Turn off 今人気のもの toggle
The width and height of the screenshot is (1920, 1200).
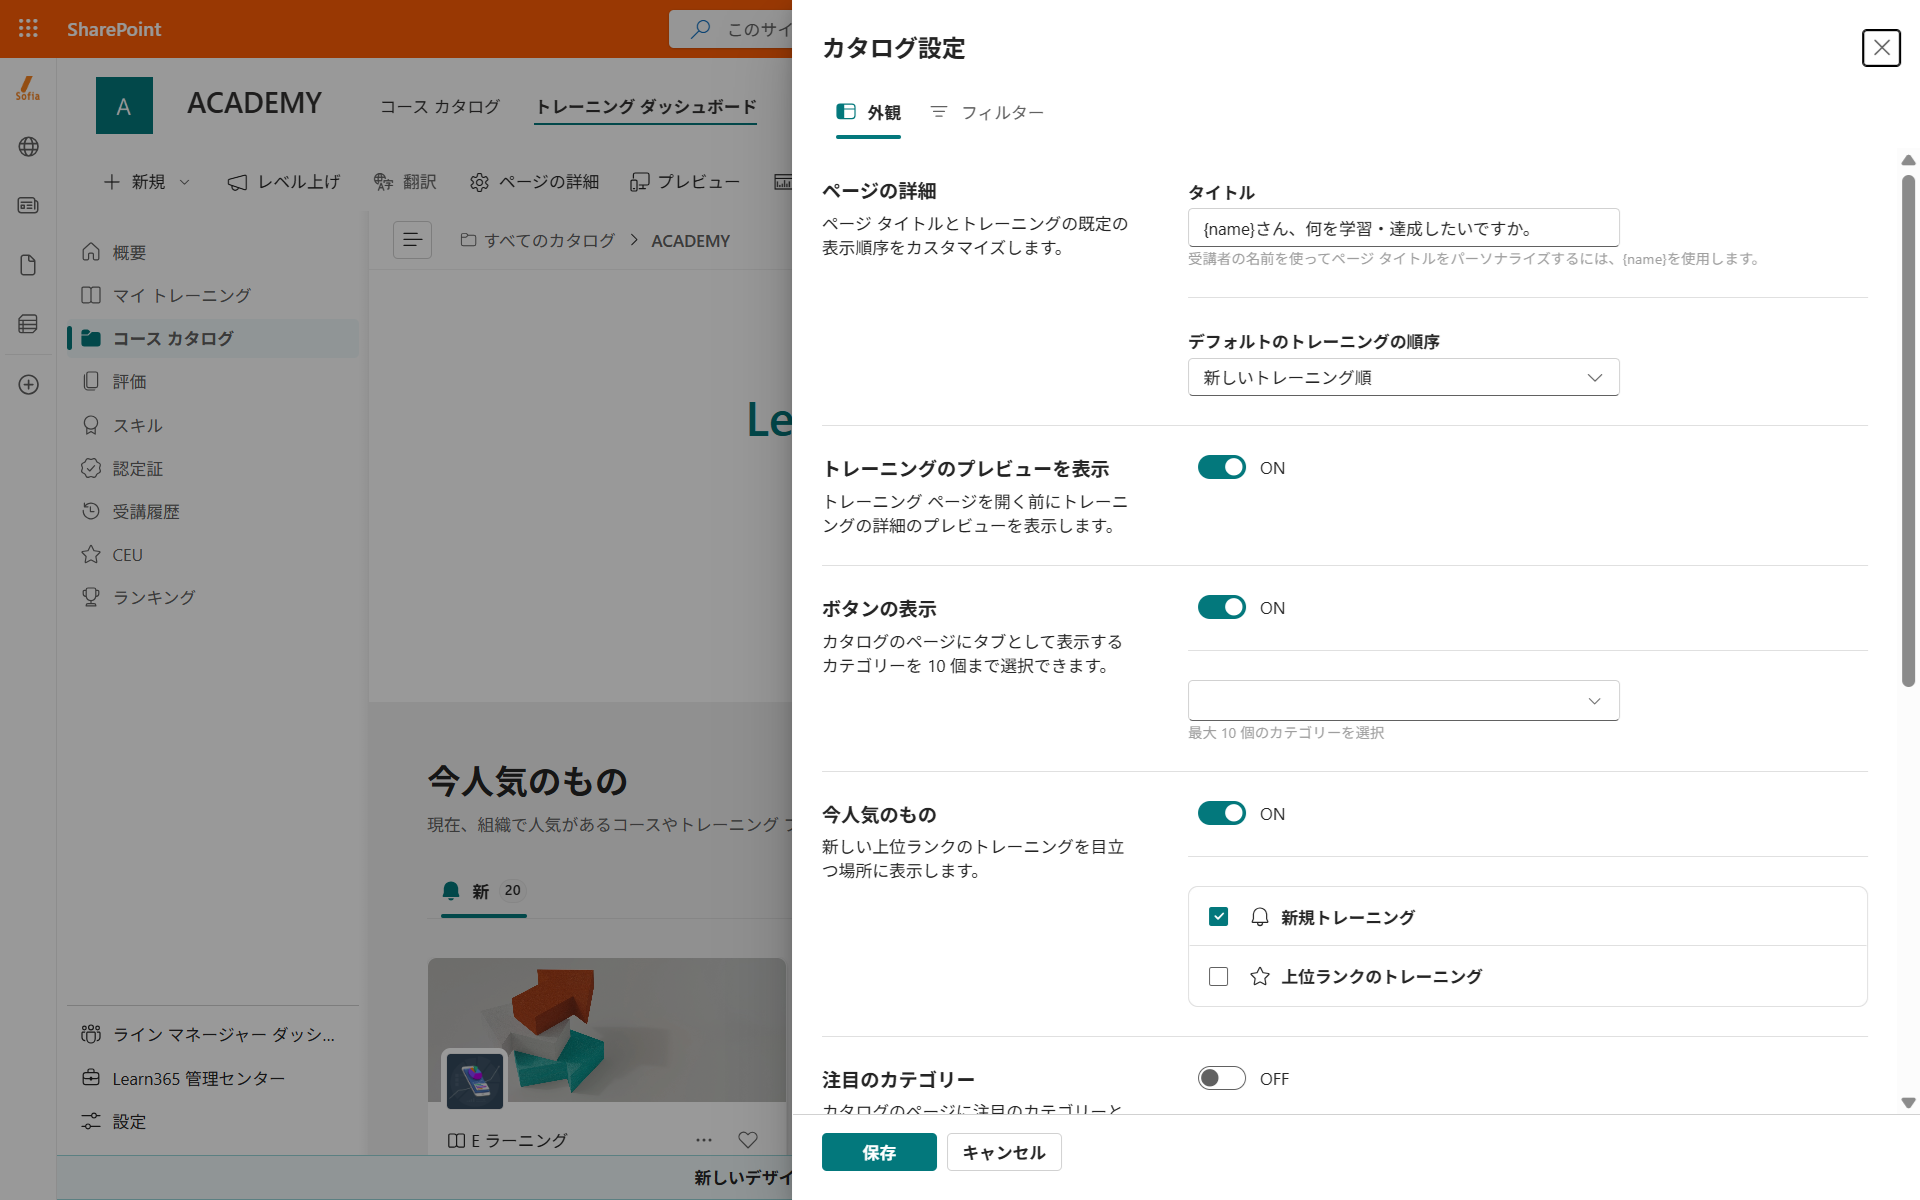point(1222,813)
